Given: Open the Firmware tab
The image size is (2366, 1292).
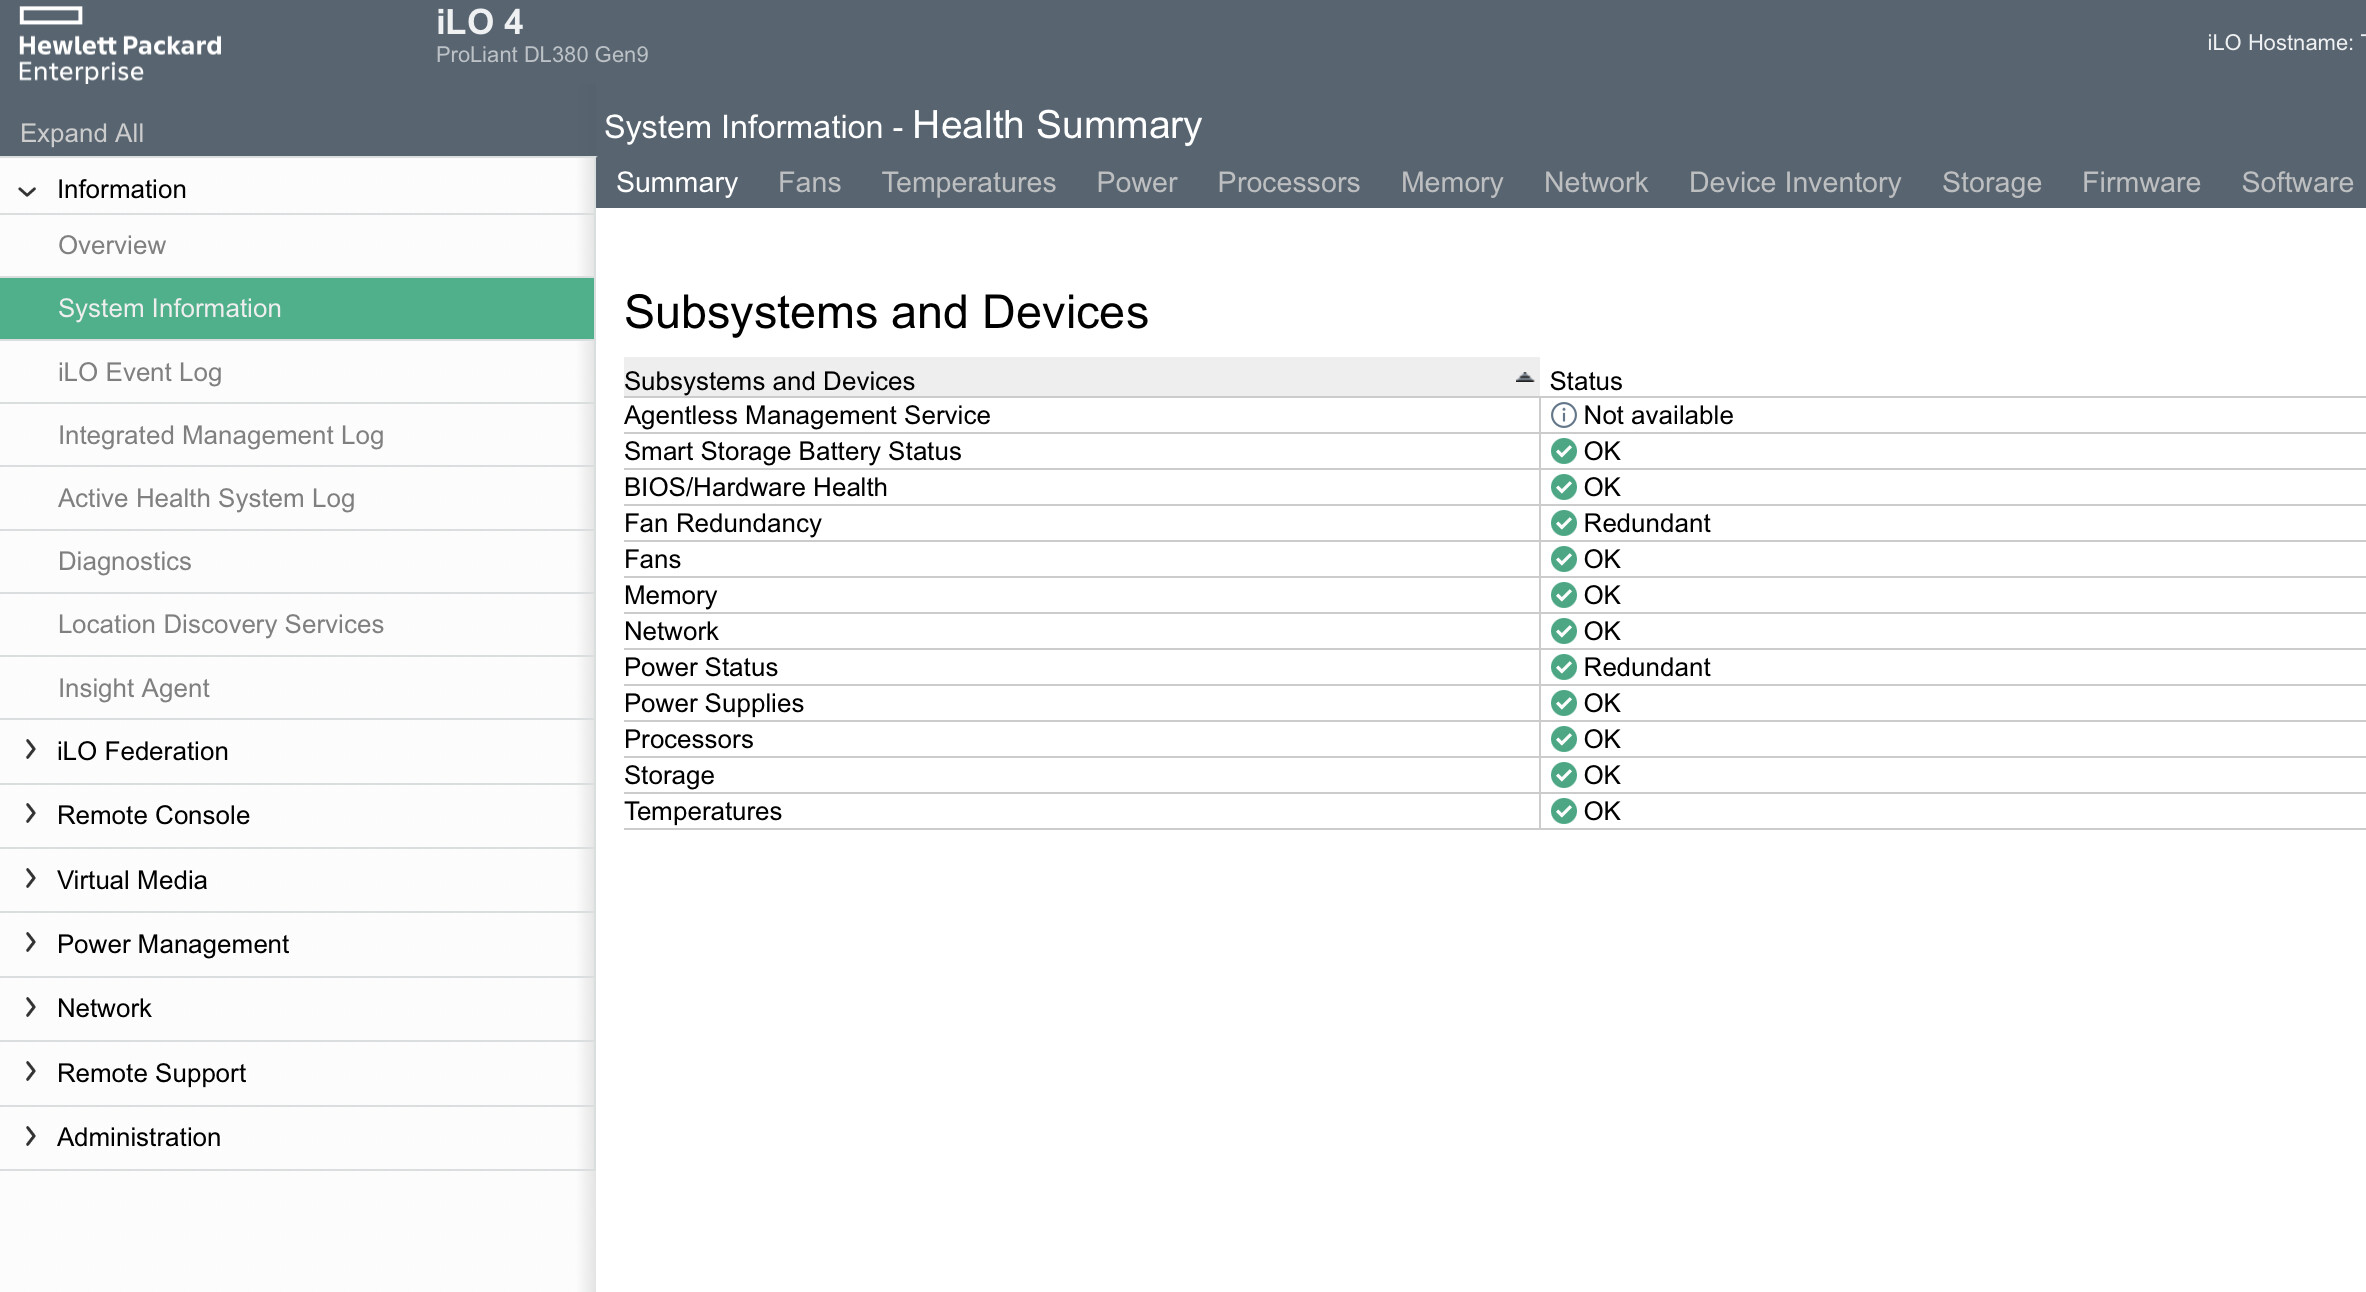Looking at the screenshot, I should click(2140, 182).
